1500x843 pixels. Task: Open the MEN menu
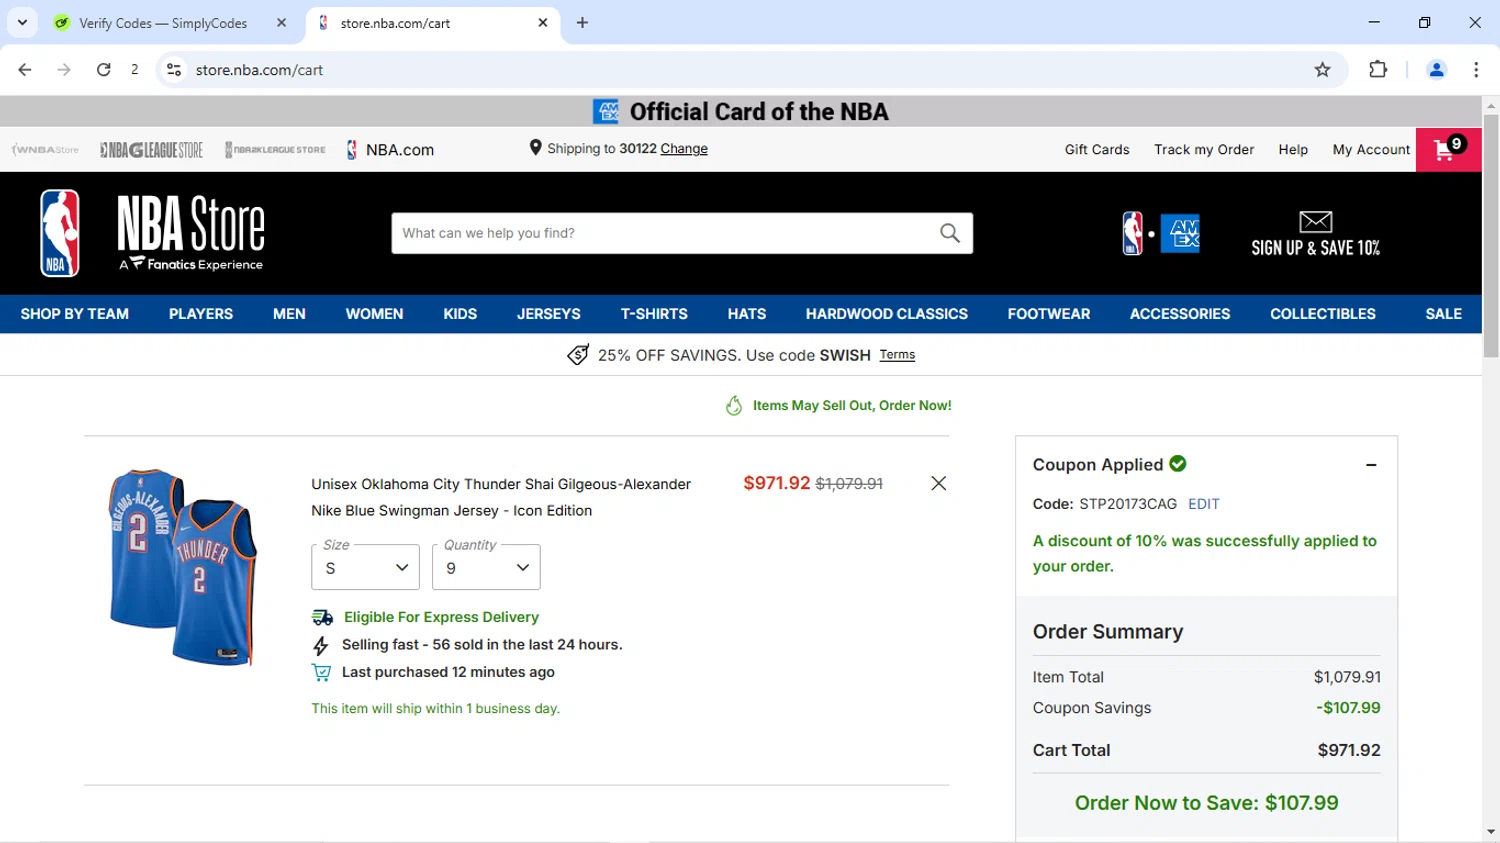289,314
